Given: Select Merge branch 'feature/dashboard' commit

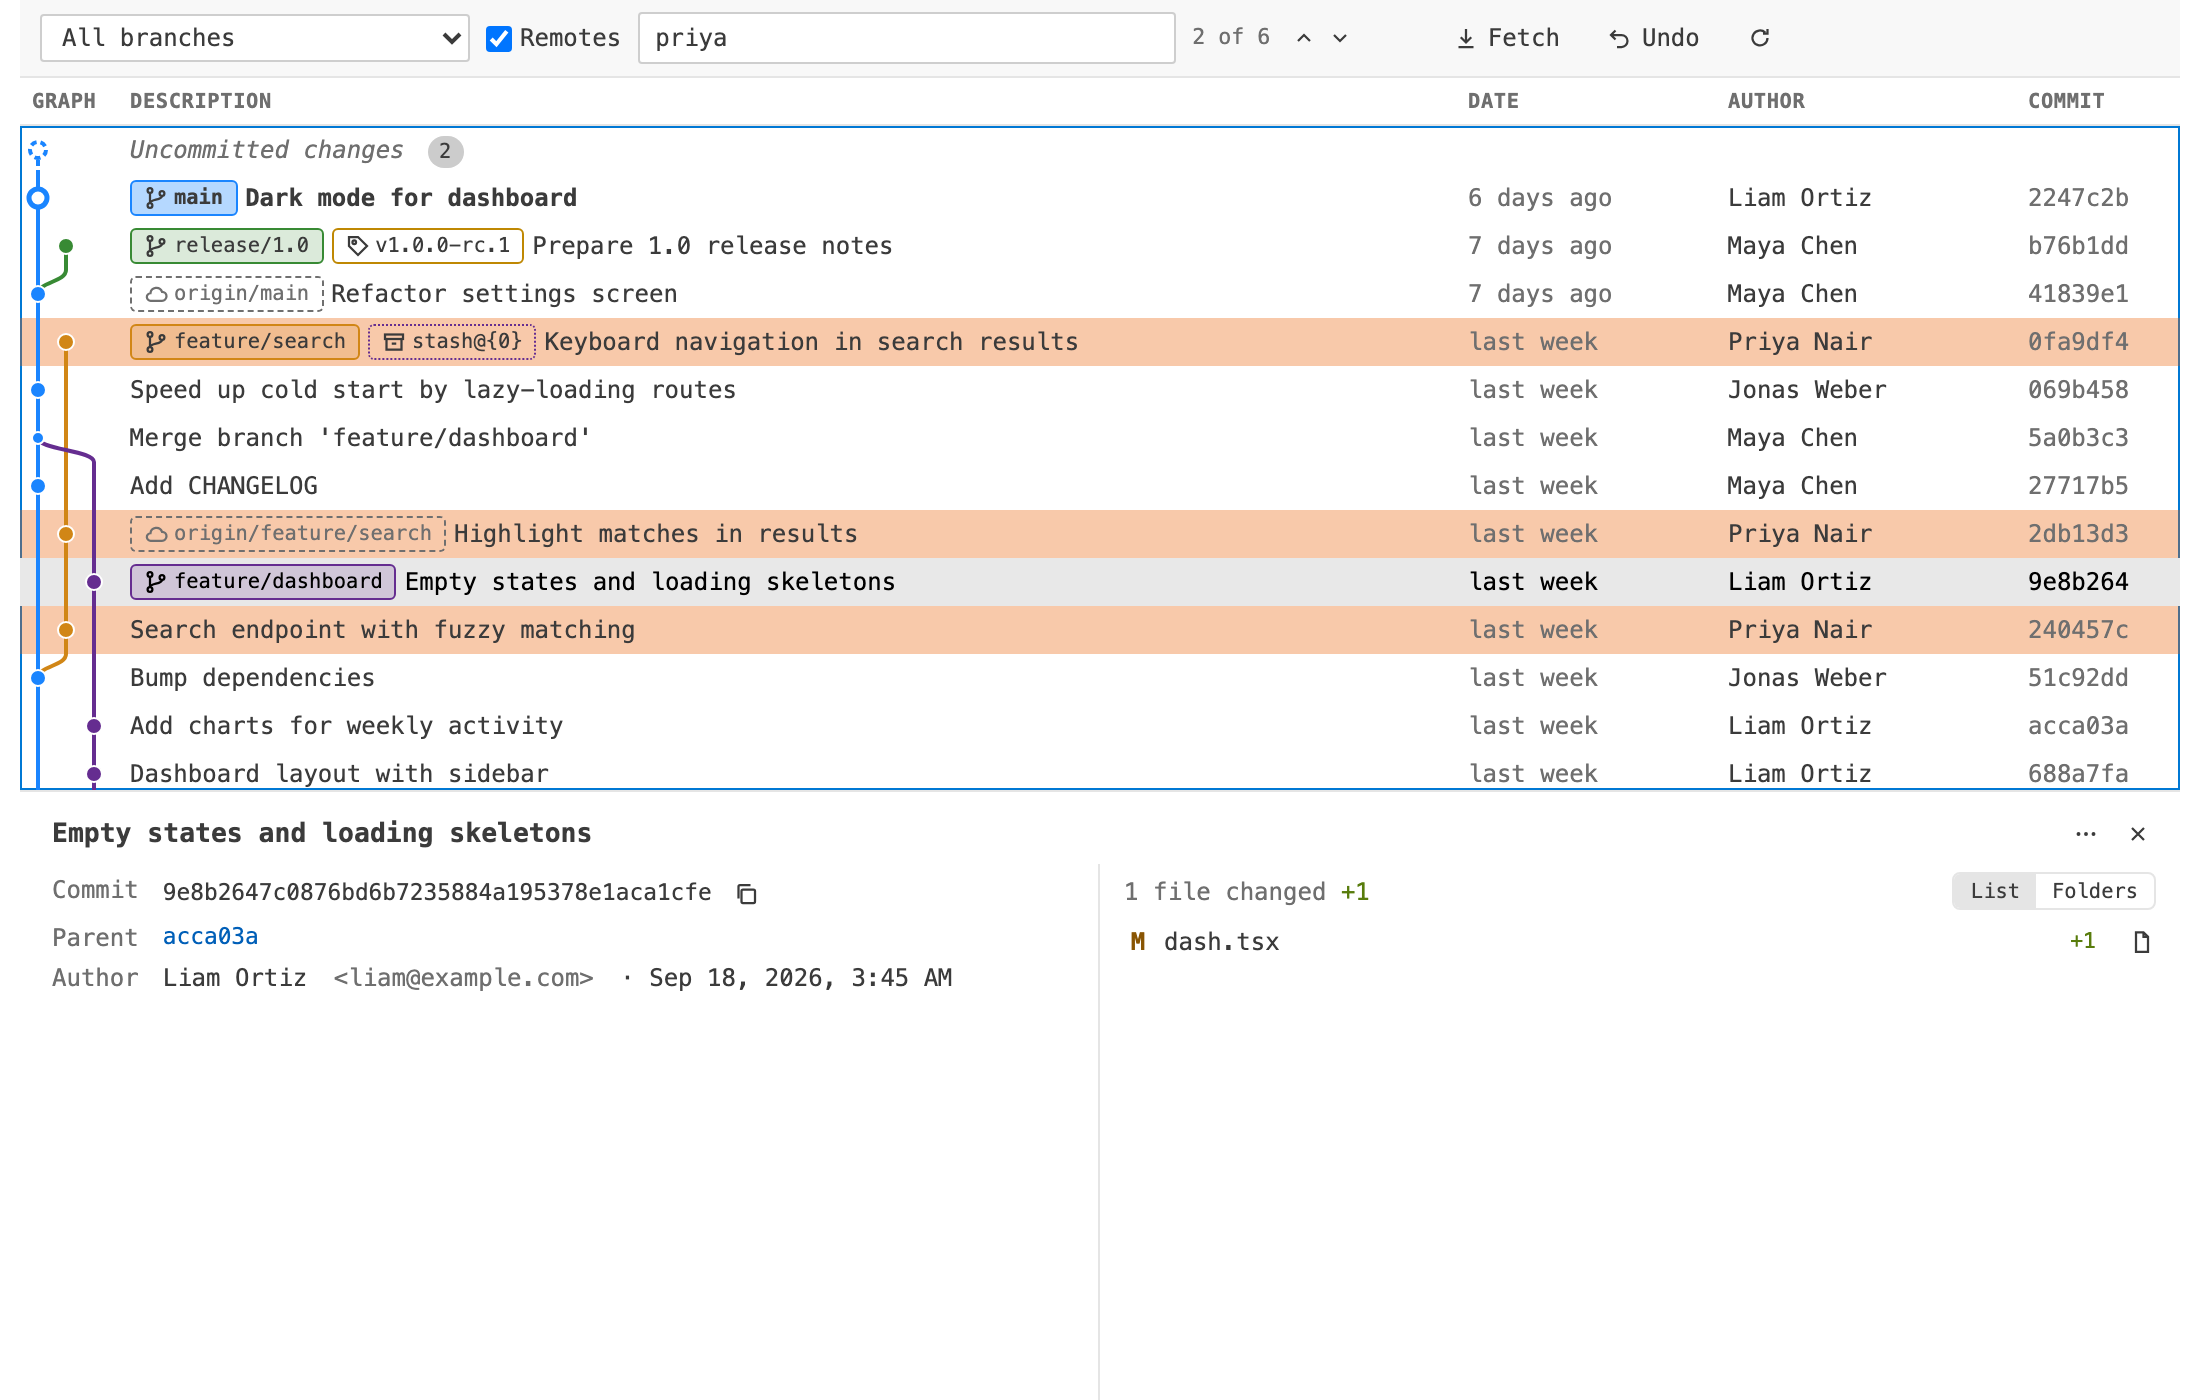Looking at the screenshot, I should [1100, 438].
